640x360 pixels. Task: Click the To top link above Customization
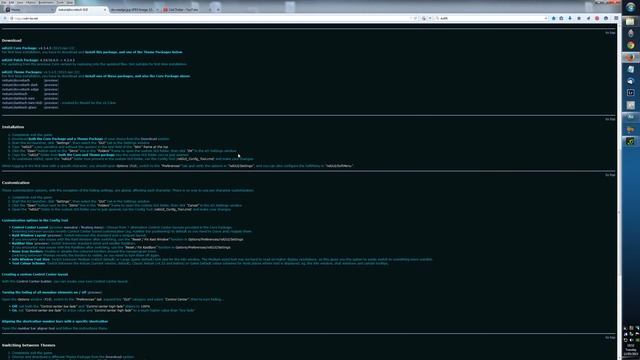(x=610, y=175)
